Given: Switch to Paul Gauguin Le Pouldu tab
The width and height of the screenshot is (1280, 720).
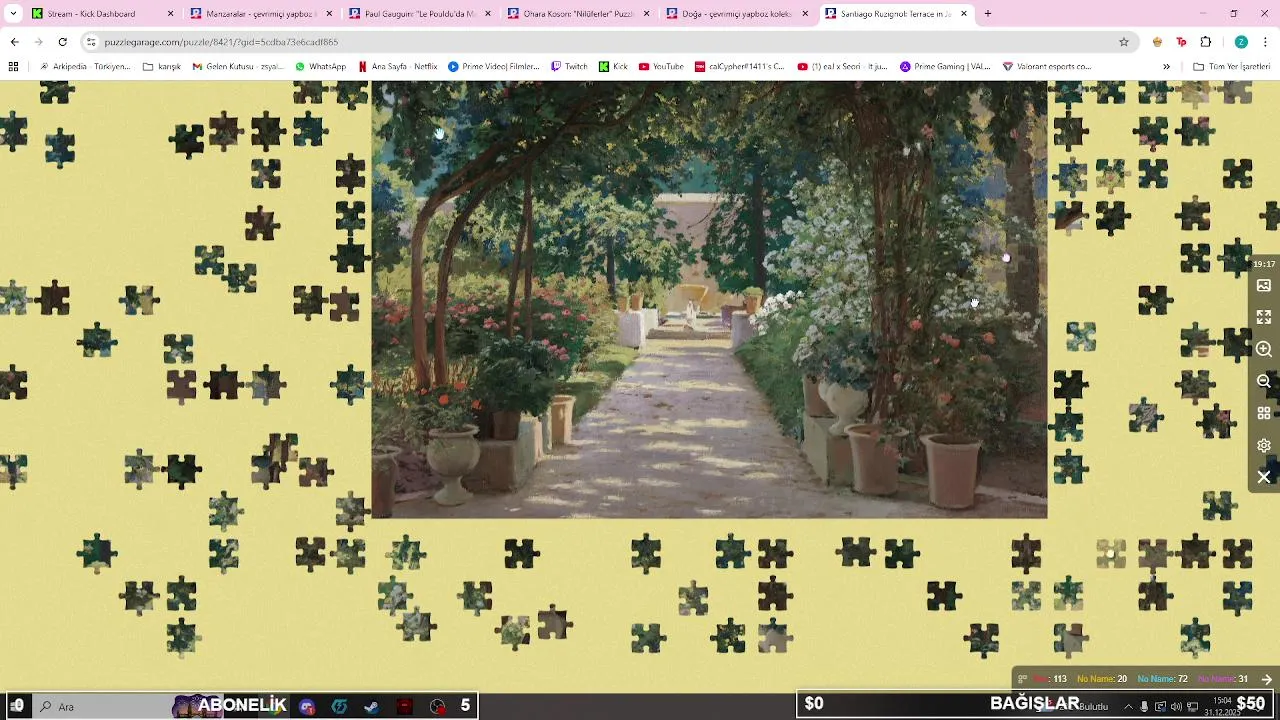Looking at the screenshot, I should tap(418, 14).
